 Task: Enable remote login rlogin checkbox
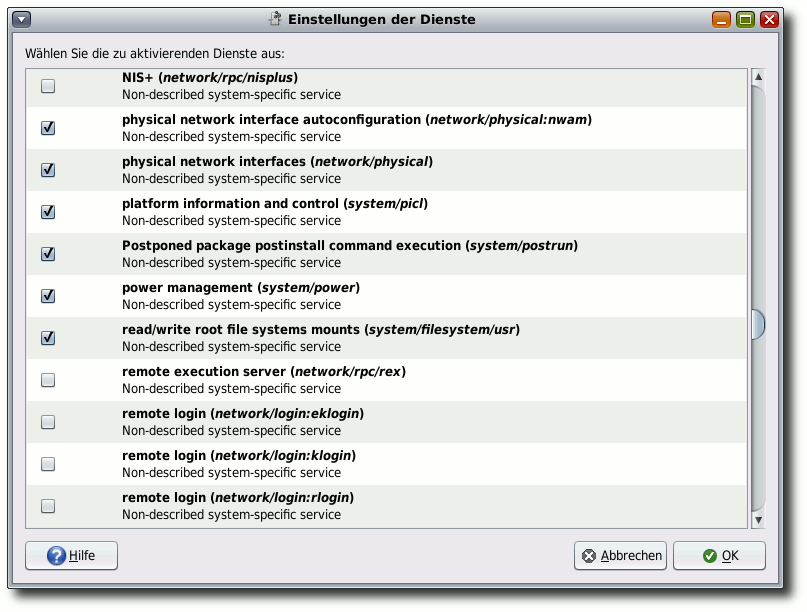coord(48,506)
